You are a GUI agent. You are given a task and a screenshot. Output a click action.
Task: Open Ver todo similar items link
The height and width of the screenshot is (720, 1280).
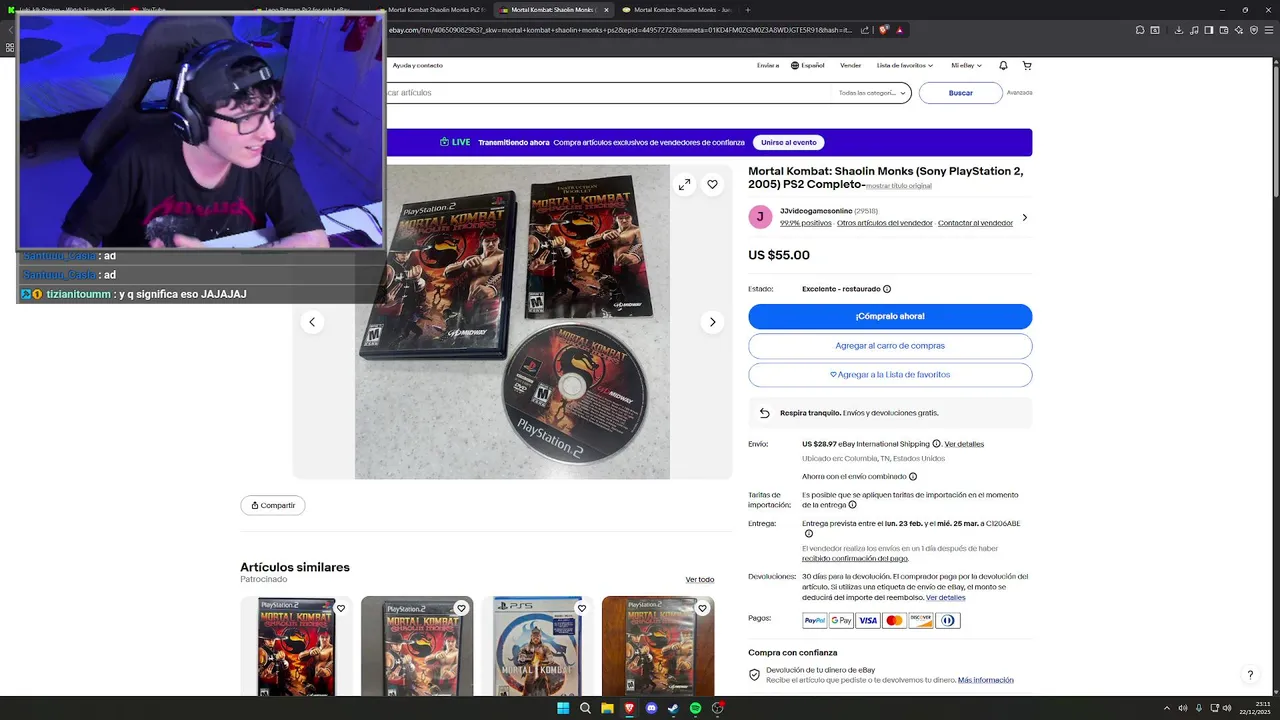click(x=700, y=580)
